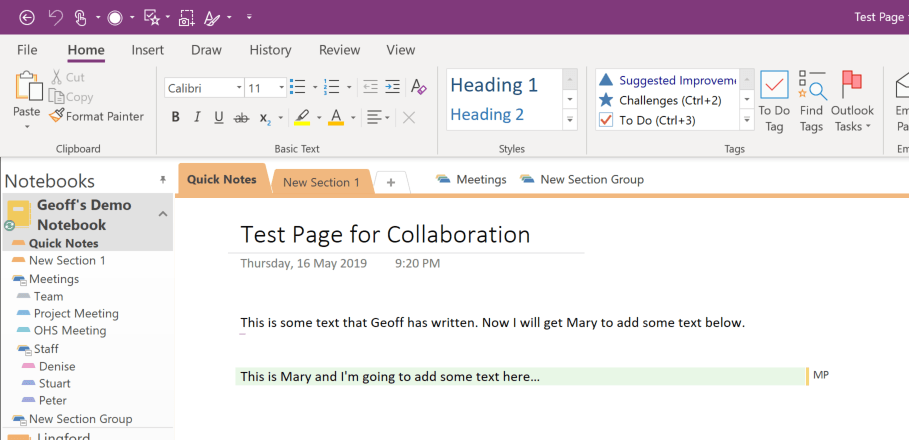Screen dimensions: 909x440
Task: Open Meetings section group link
Action: point(471,180)
